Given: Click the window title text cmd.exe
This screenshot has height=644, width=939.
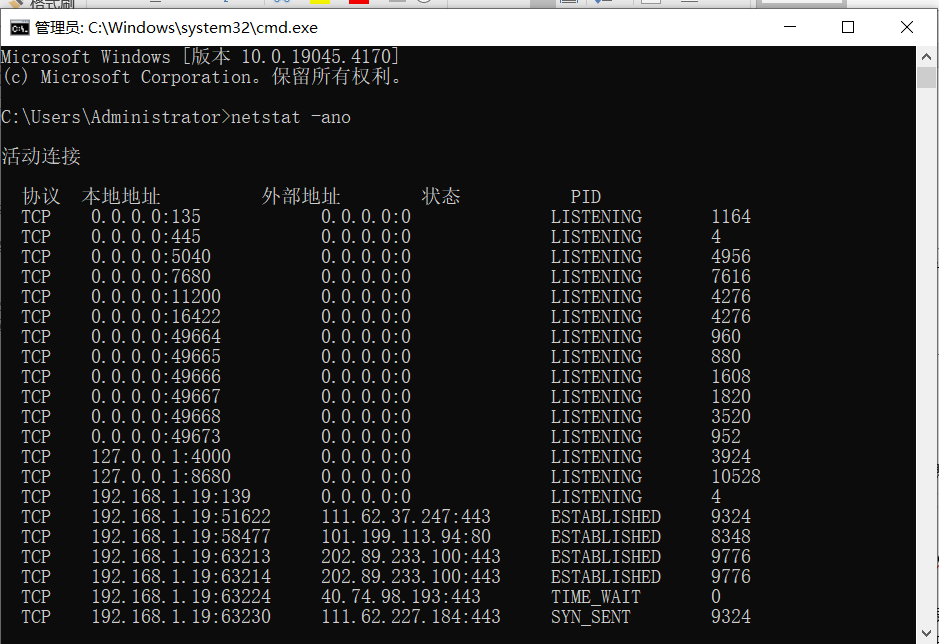Looking at the screenshot, I should pos(176,28).
